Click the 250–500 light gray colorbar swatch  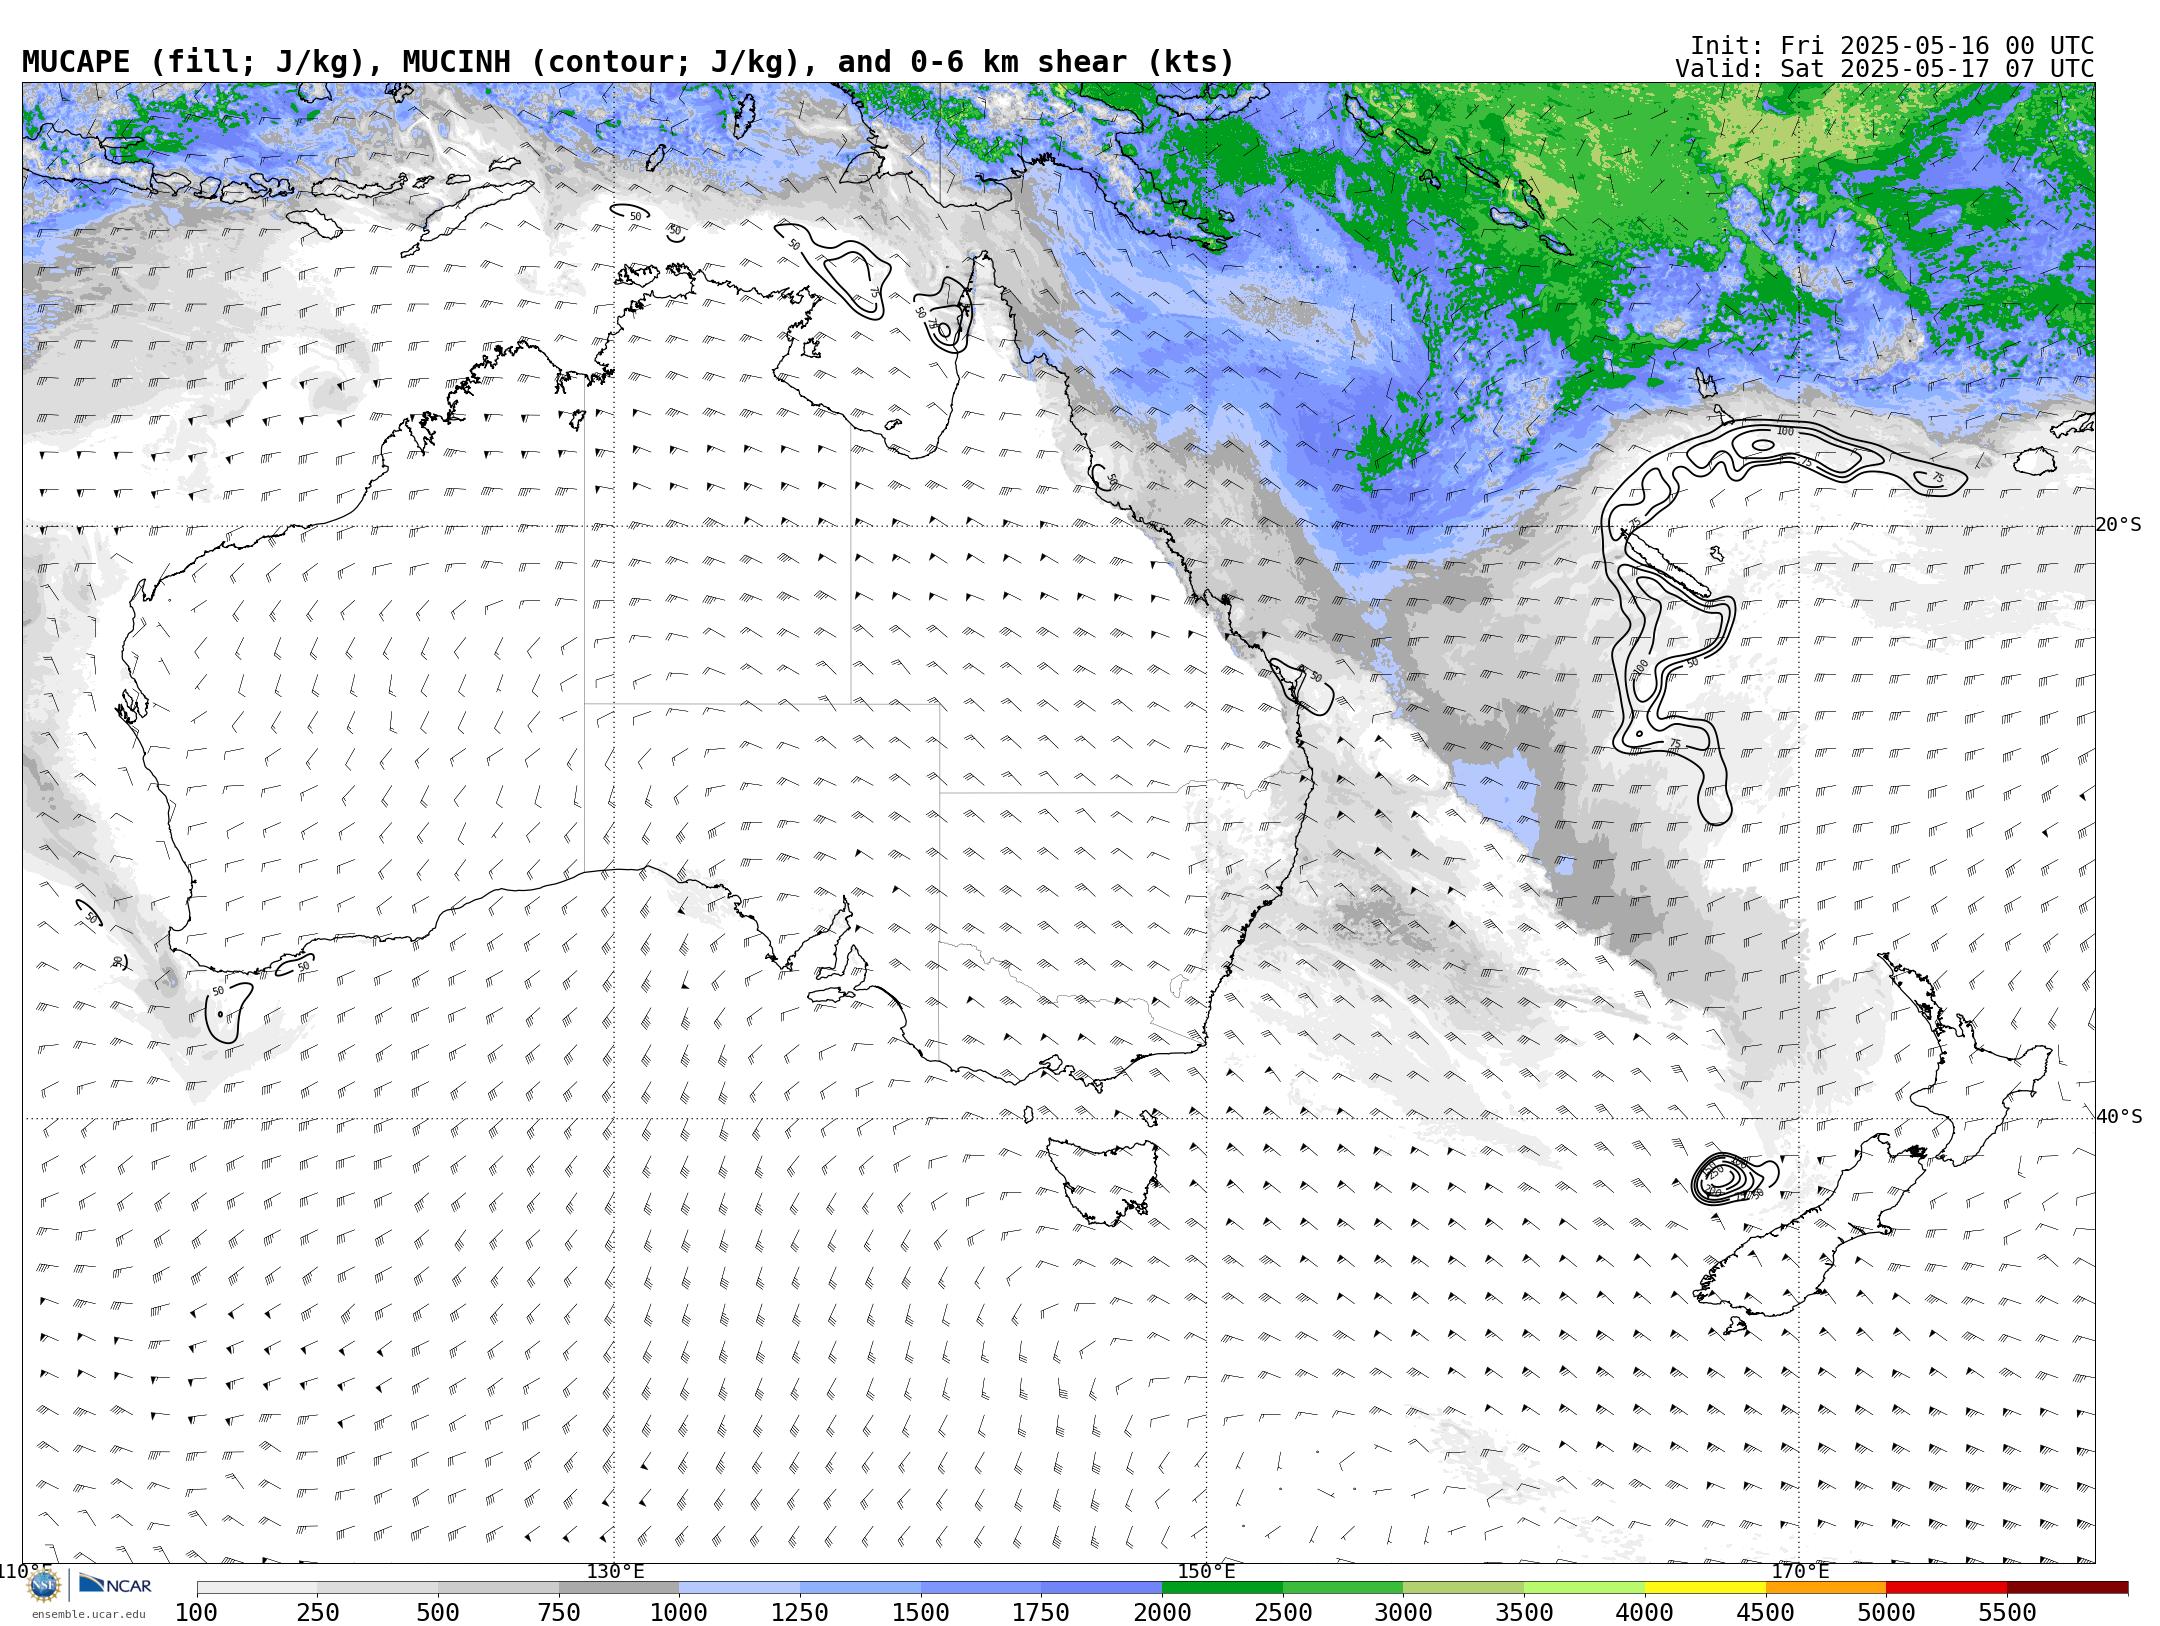378,1588
